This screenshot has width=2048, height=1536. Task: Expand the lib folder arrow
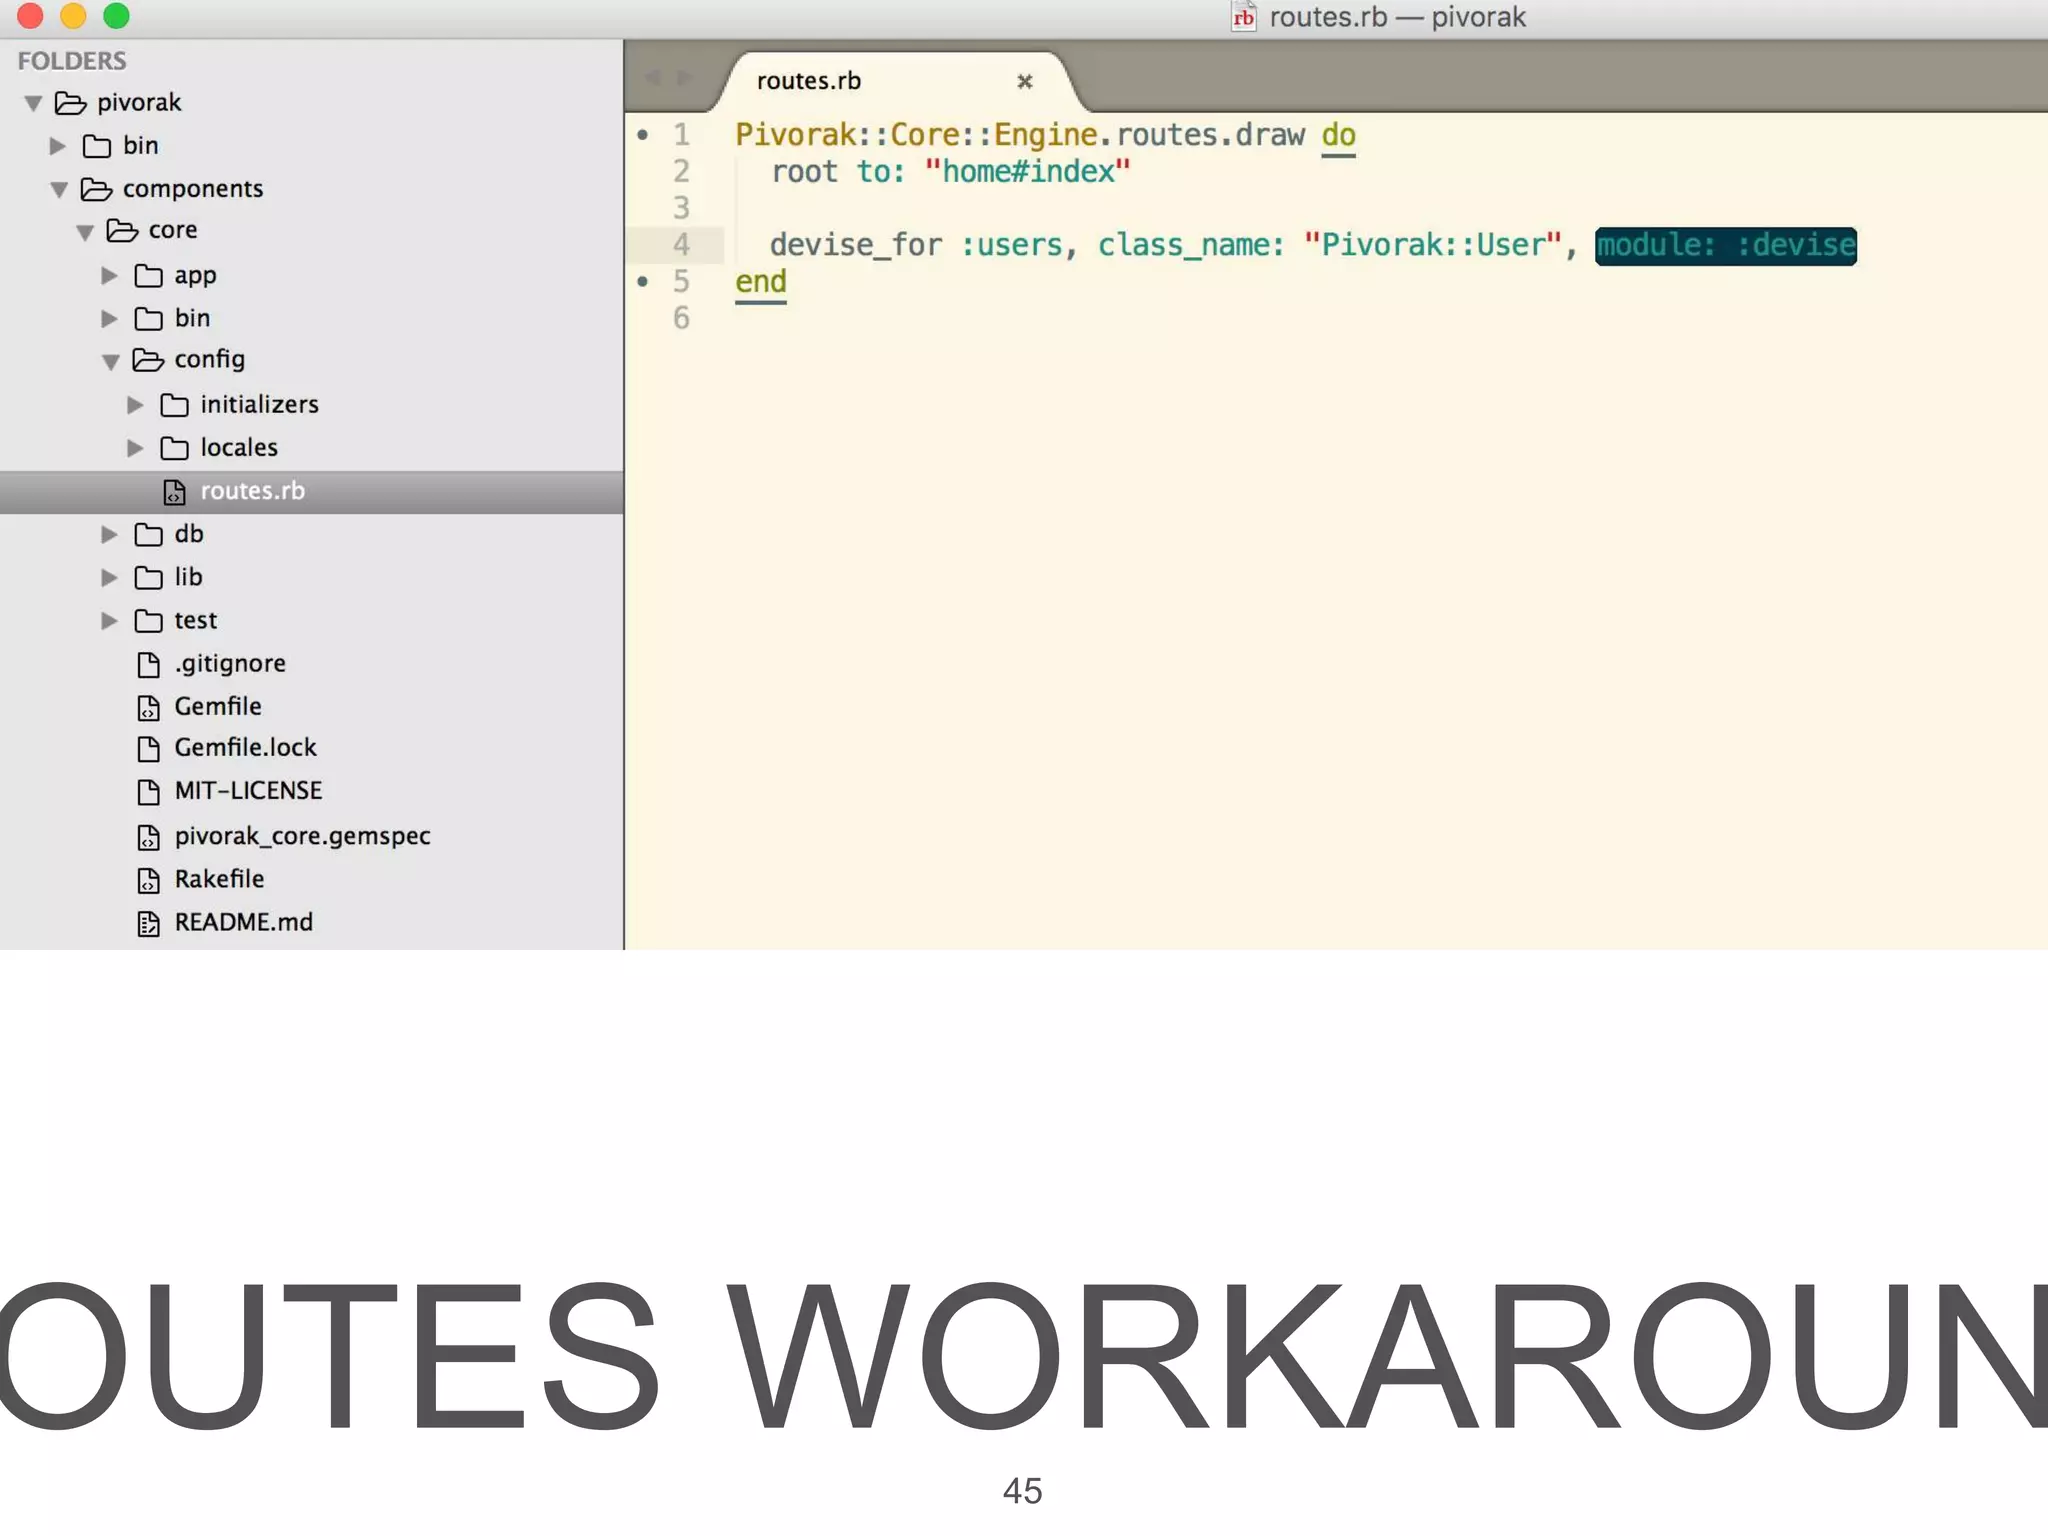point(110,577)
